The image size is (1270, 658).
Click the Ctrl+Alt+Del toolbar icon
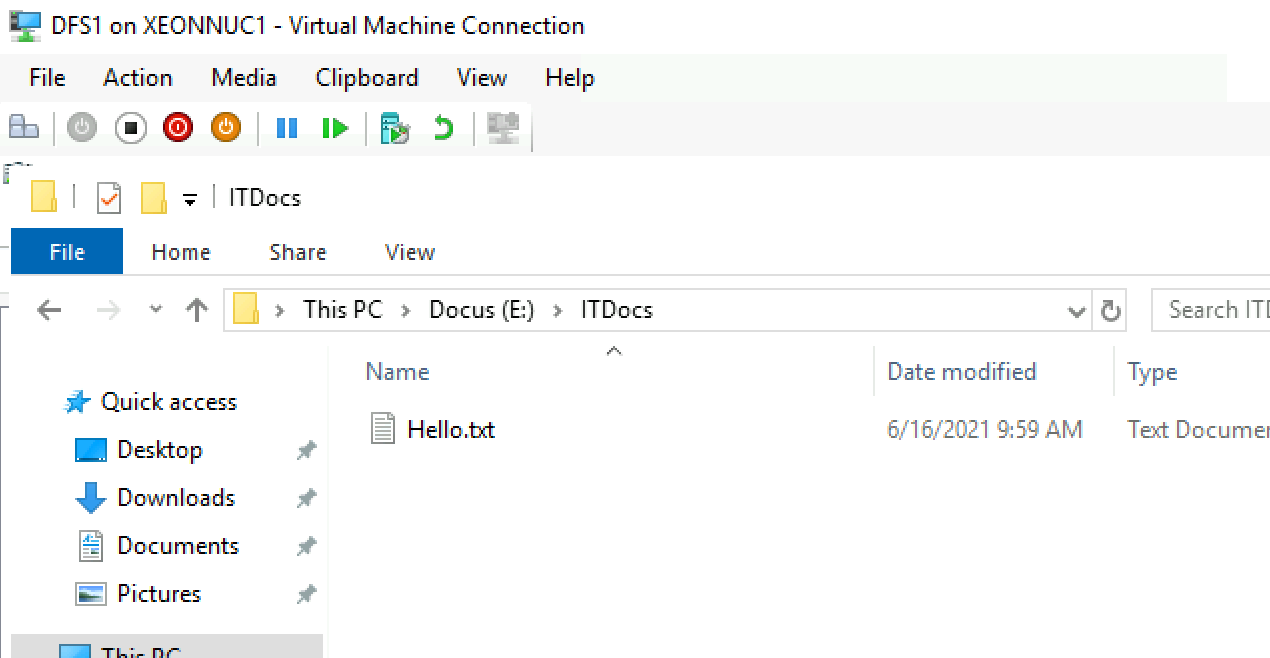23,127
